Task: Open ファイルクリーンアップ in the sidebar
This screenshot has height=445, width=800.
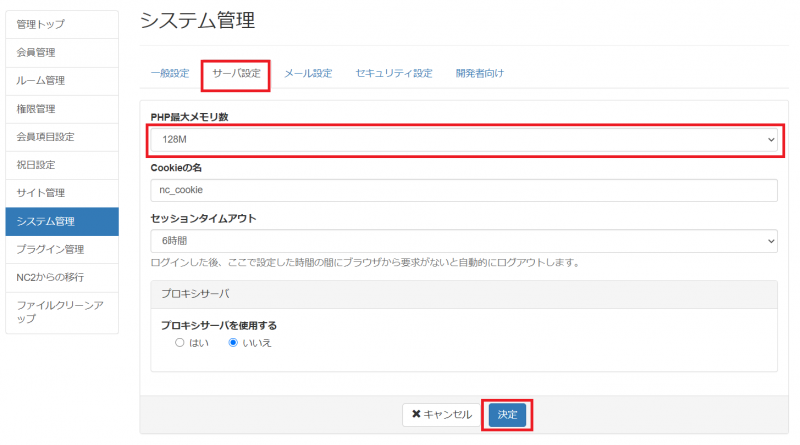Action: tap(62, 311)
